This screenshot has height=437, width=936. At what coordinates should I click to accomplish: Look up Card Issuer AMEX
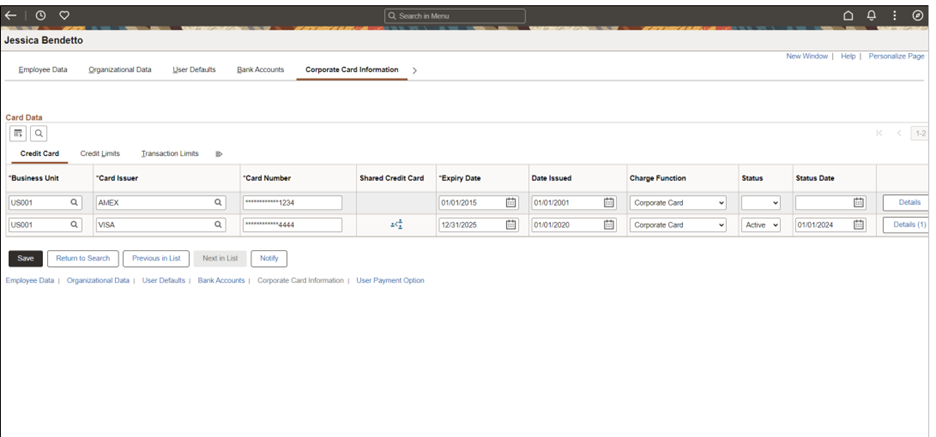point(218,203)
